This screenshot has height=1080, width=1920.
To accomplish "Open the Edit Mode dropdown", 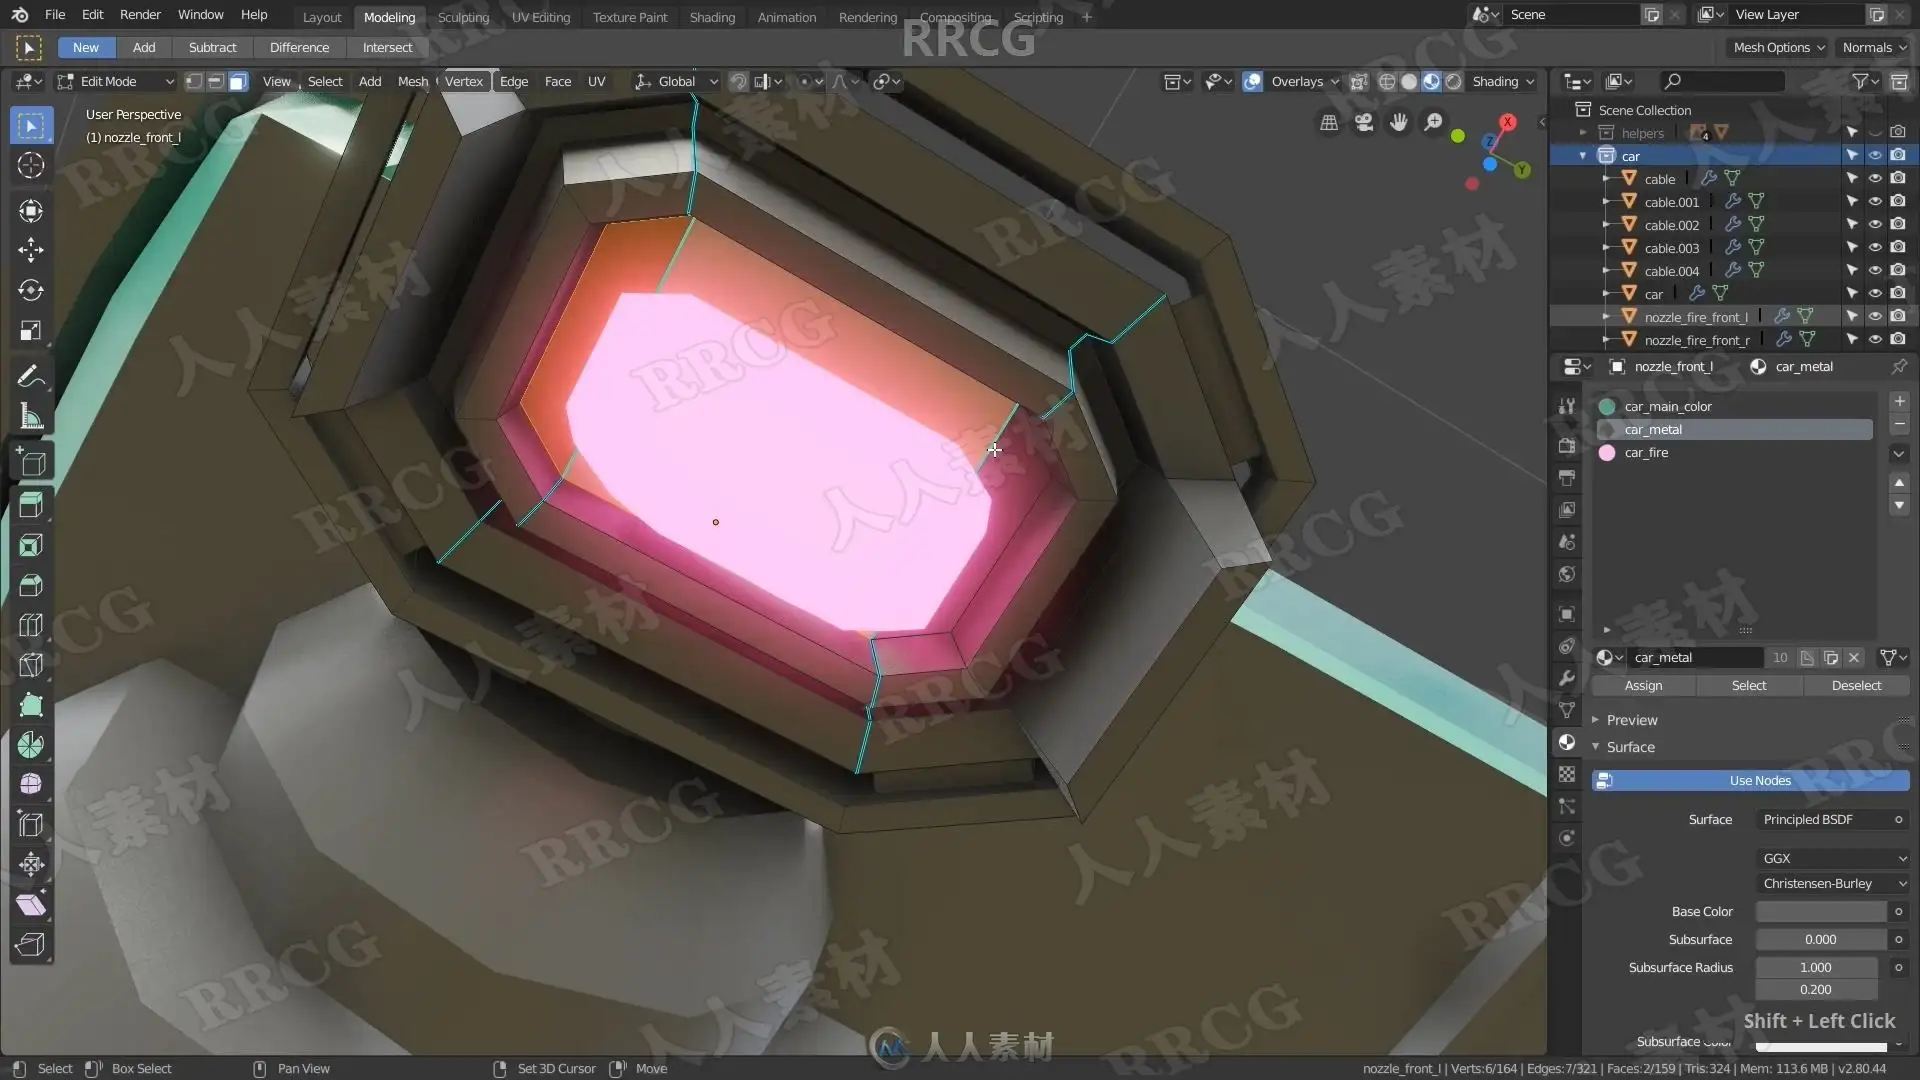I will point(116,82).
